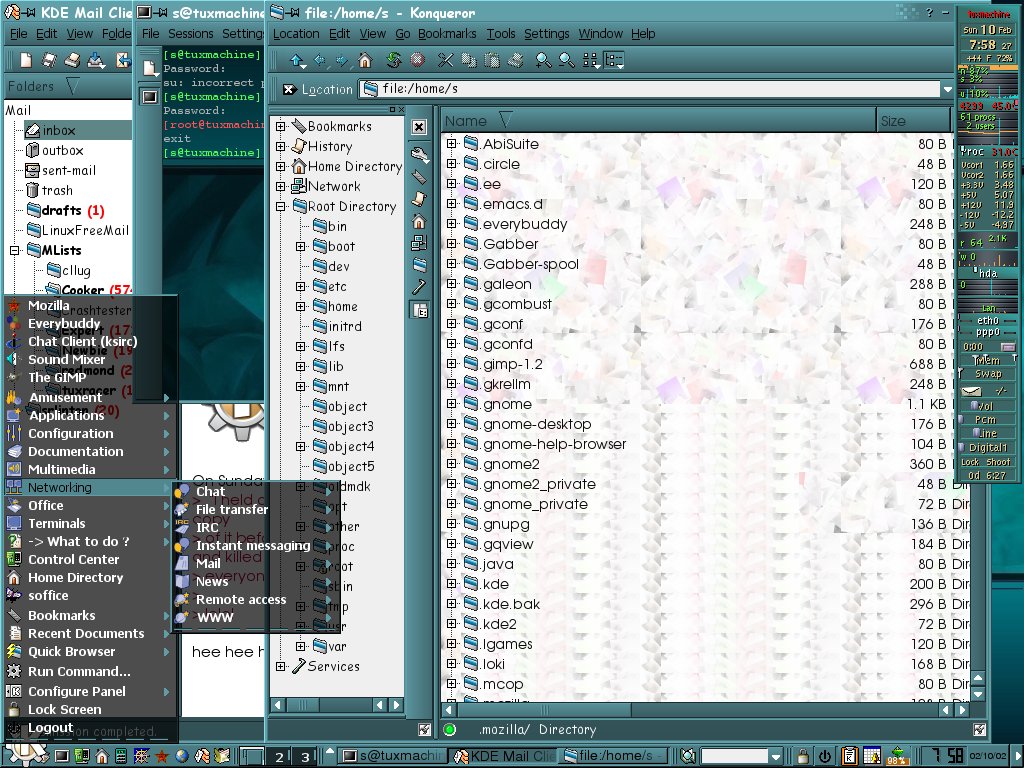Go up one directory in Konqueror
The height and width of the screenshot is (768, 1024).
tap(297, 61)
